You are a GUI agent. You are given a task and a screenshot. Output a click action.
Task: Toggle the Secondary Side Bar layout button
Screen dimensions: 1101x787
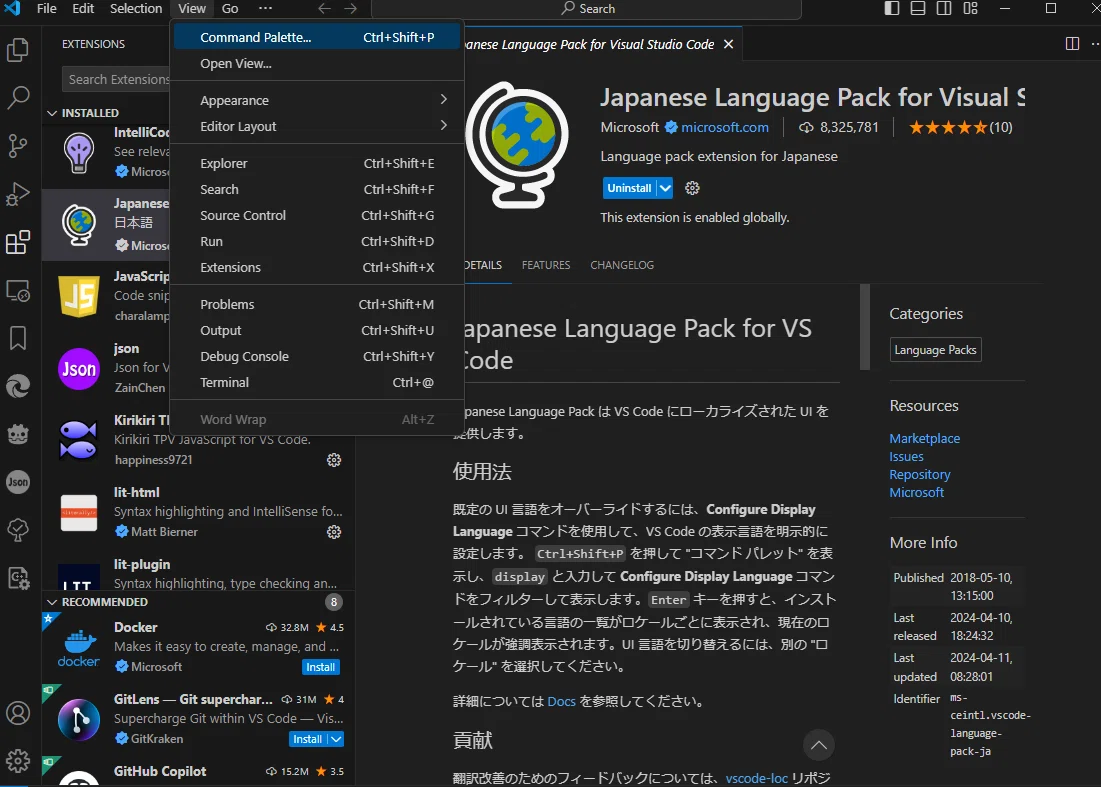[944, 8]
